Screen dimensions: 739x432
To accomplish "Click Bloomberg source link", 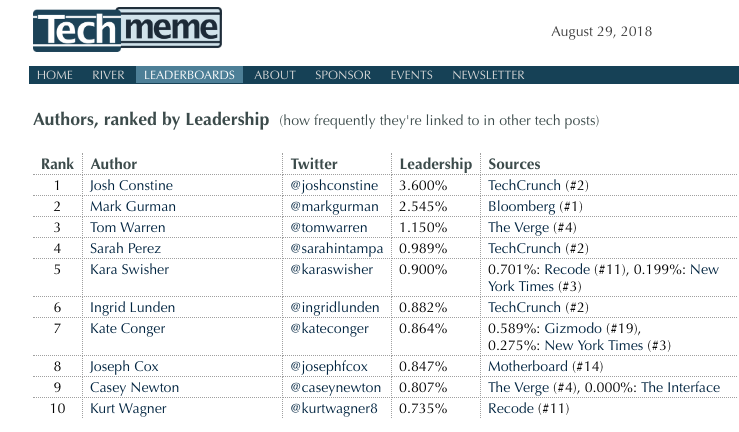I will (x=522, y=206).
